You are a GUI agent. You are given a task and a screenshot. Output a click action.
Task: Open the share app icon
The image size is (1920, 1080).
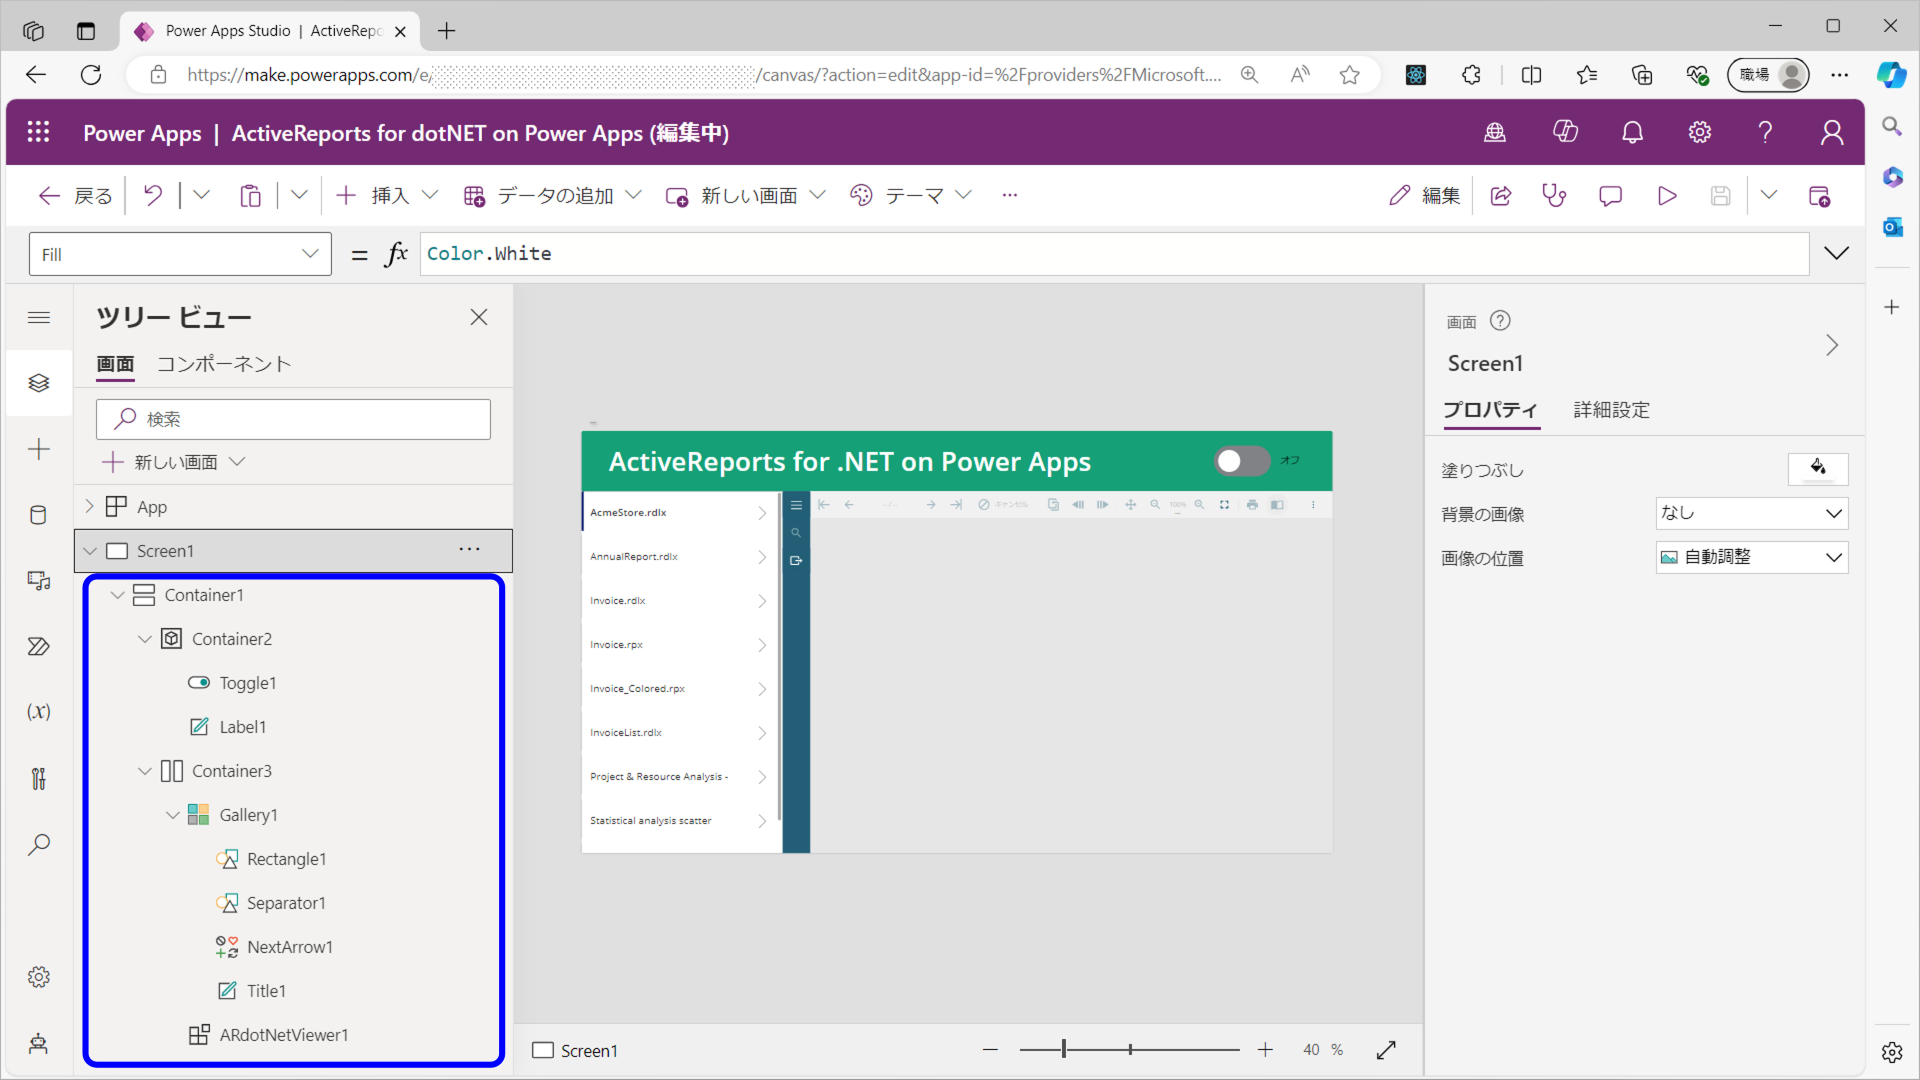coord(1501,196)
